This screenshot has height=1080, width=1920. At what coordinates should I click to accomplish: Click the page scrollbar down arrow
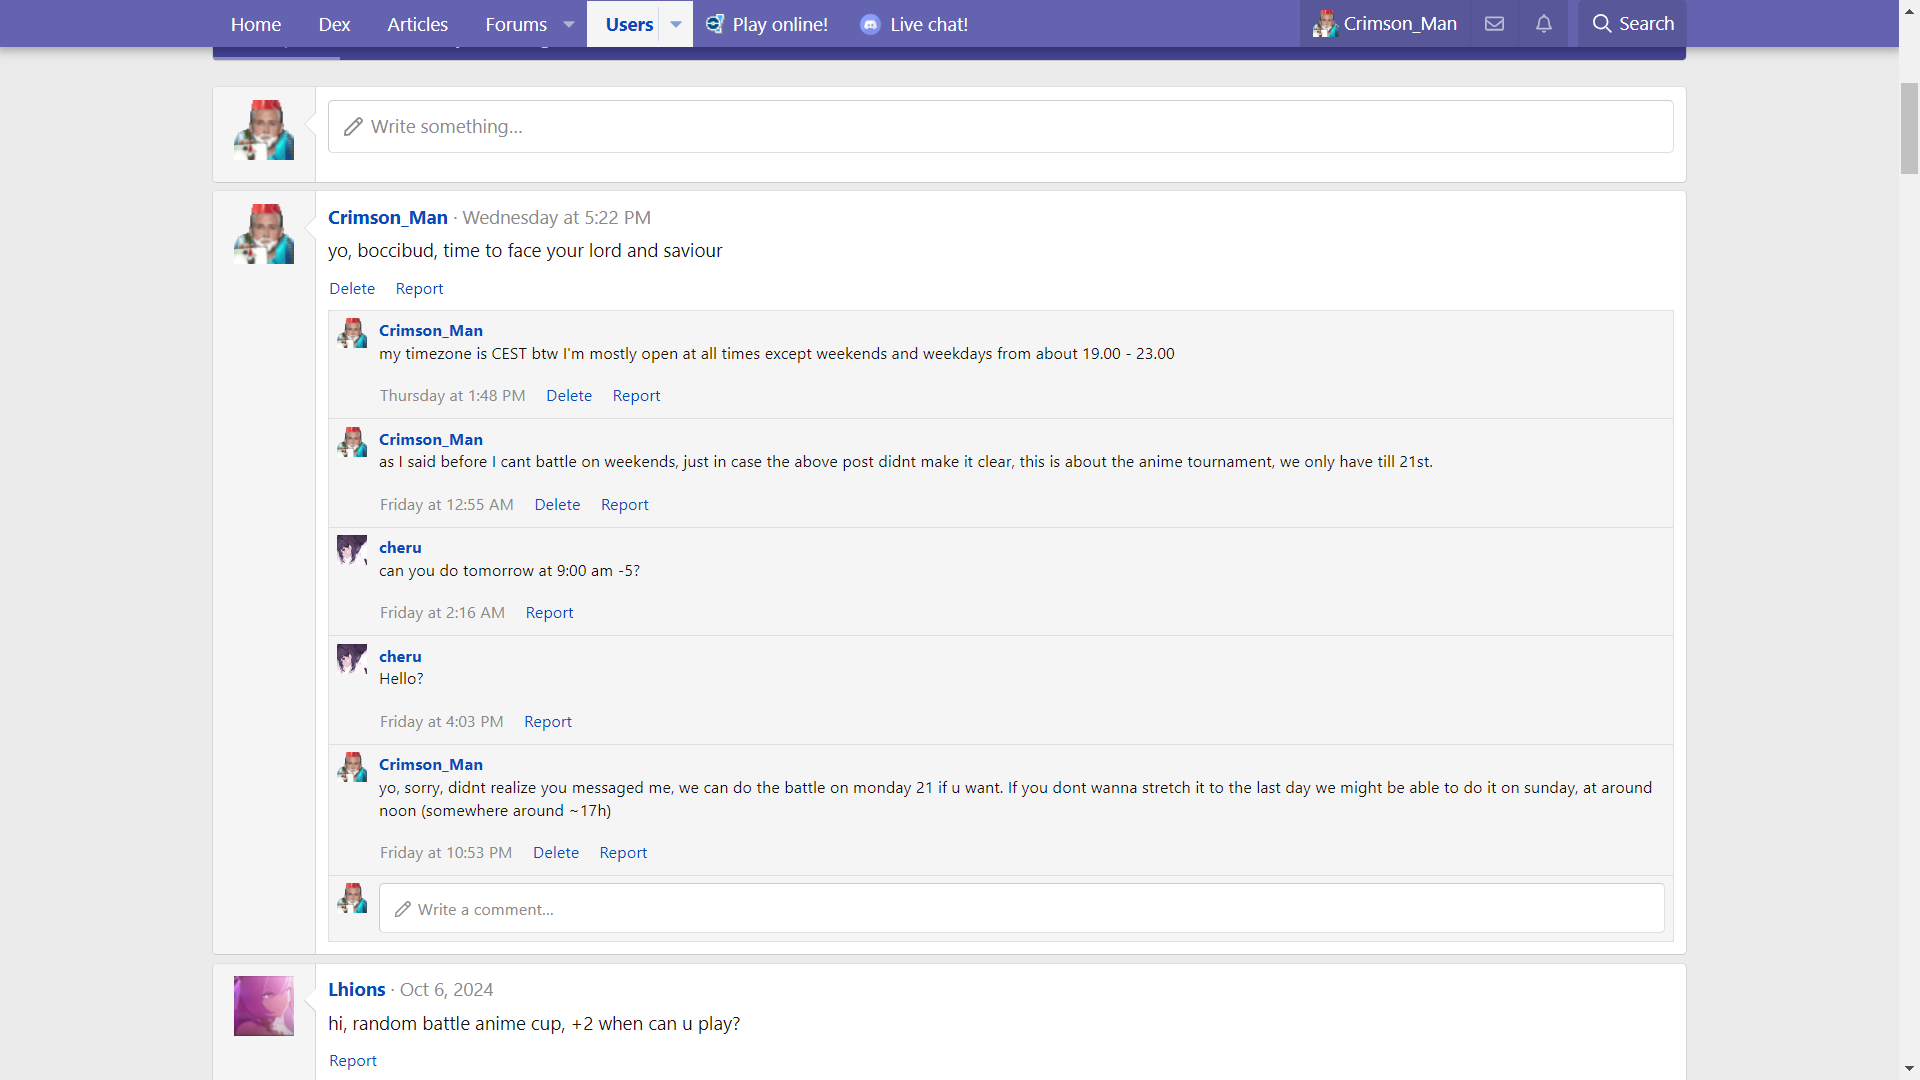1909,1069
